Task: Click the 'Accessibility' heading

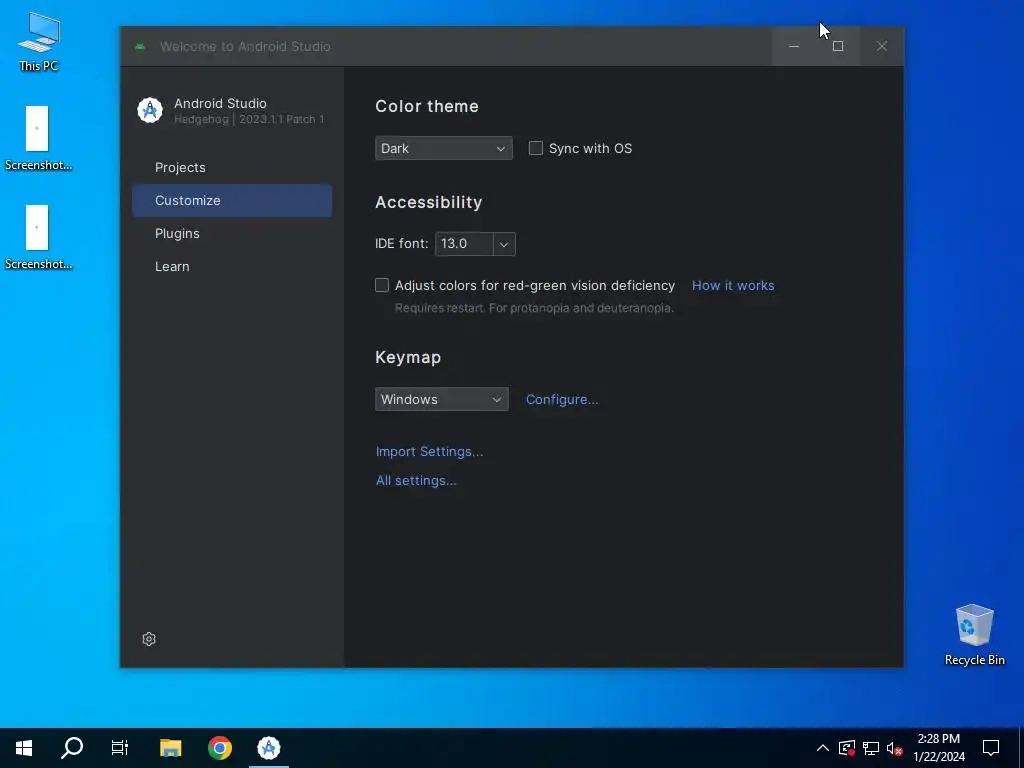Action: [x=428, y=202]
